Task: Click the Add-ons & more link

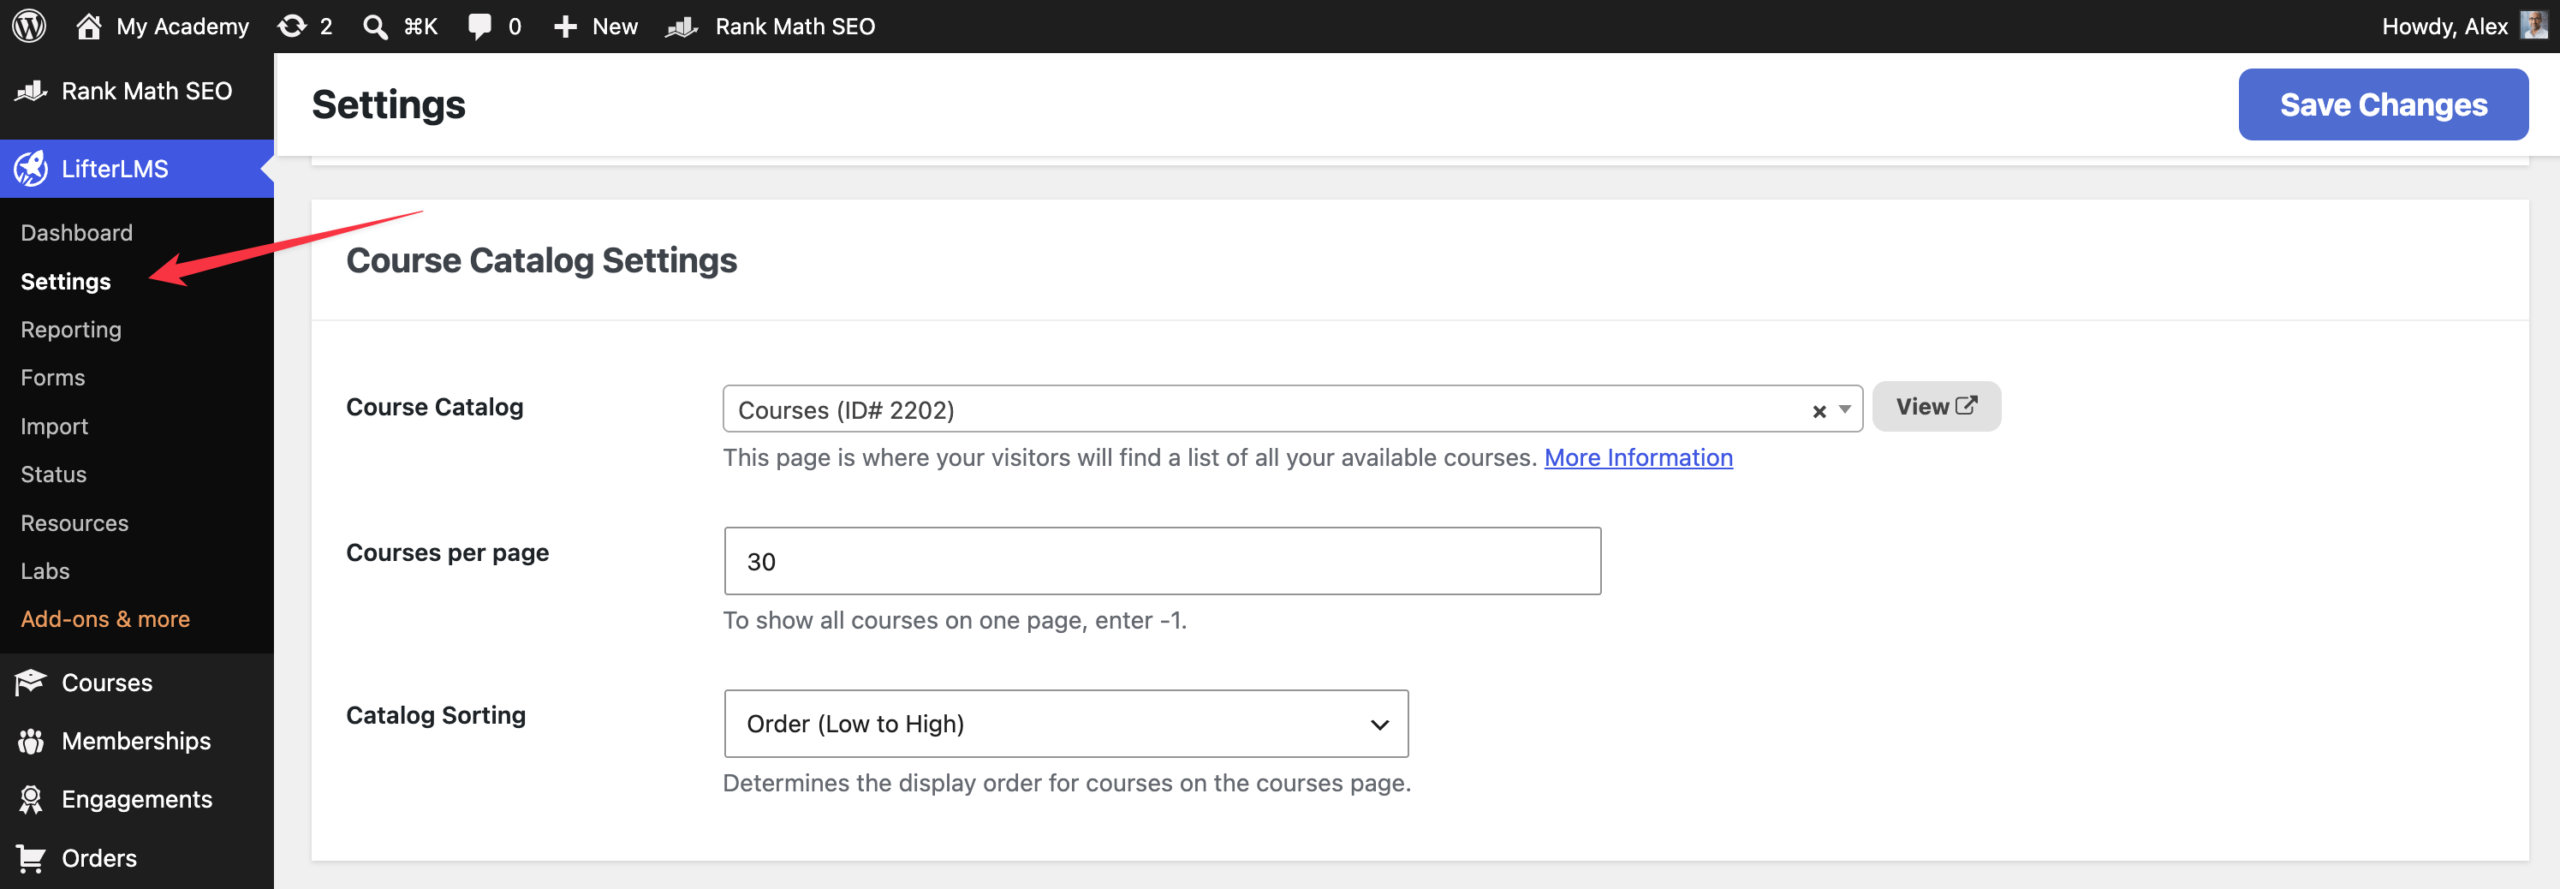Action: tap(105, 619)
